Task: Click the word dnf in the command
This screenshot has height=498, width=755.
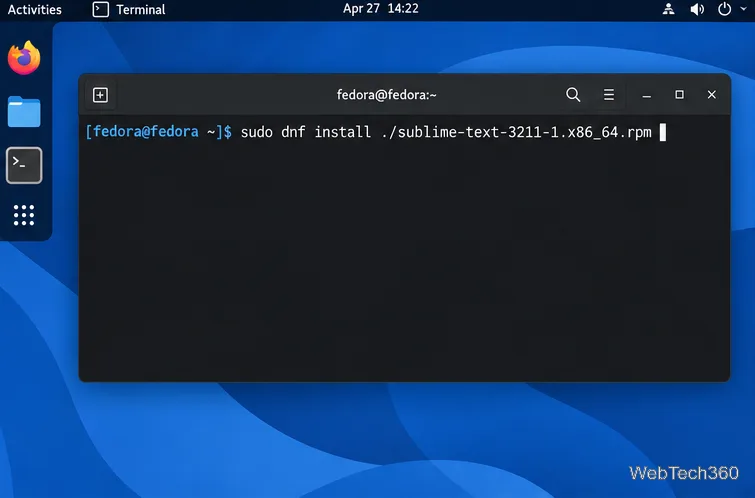Action: tap(293, 132)
